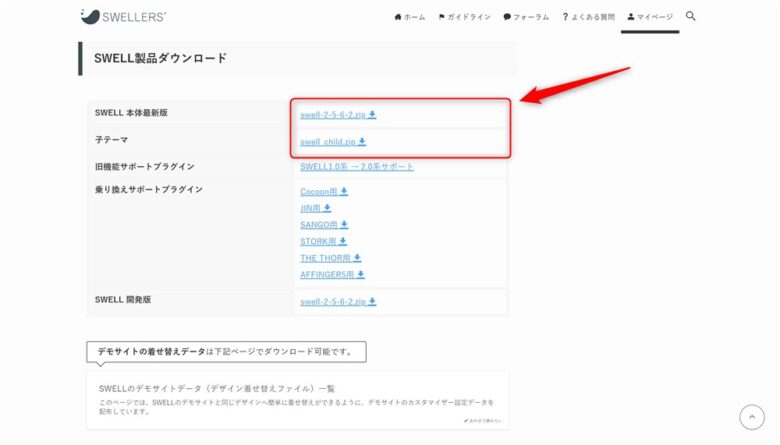The image size is (780, 445).
Task: Select the マイページ menu item
Action: [x=650, y=17]
